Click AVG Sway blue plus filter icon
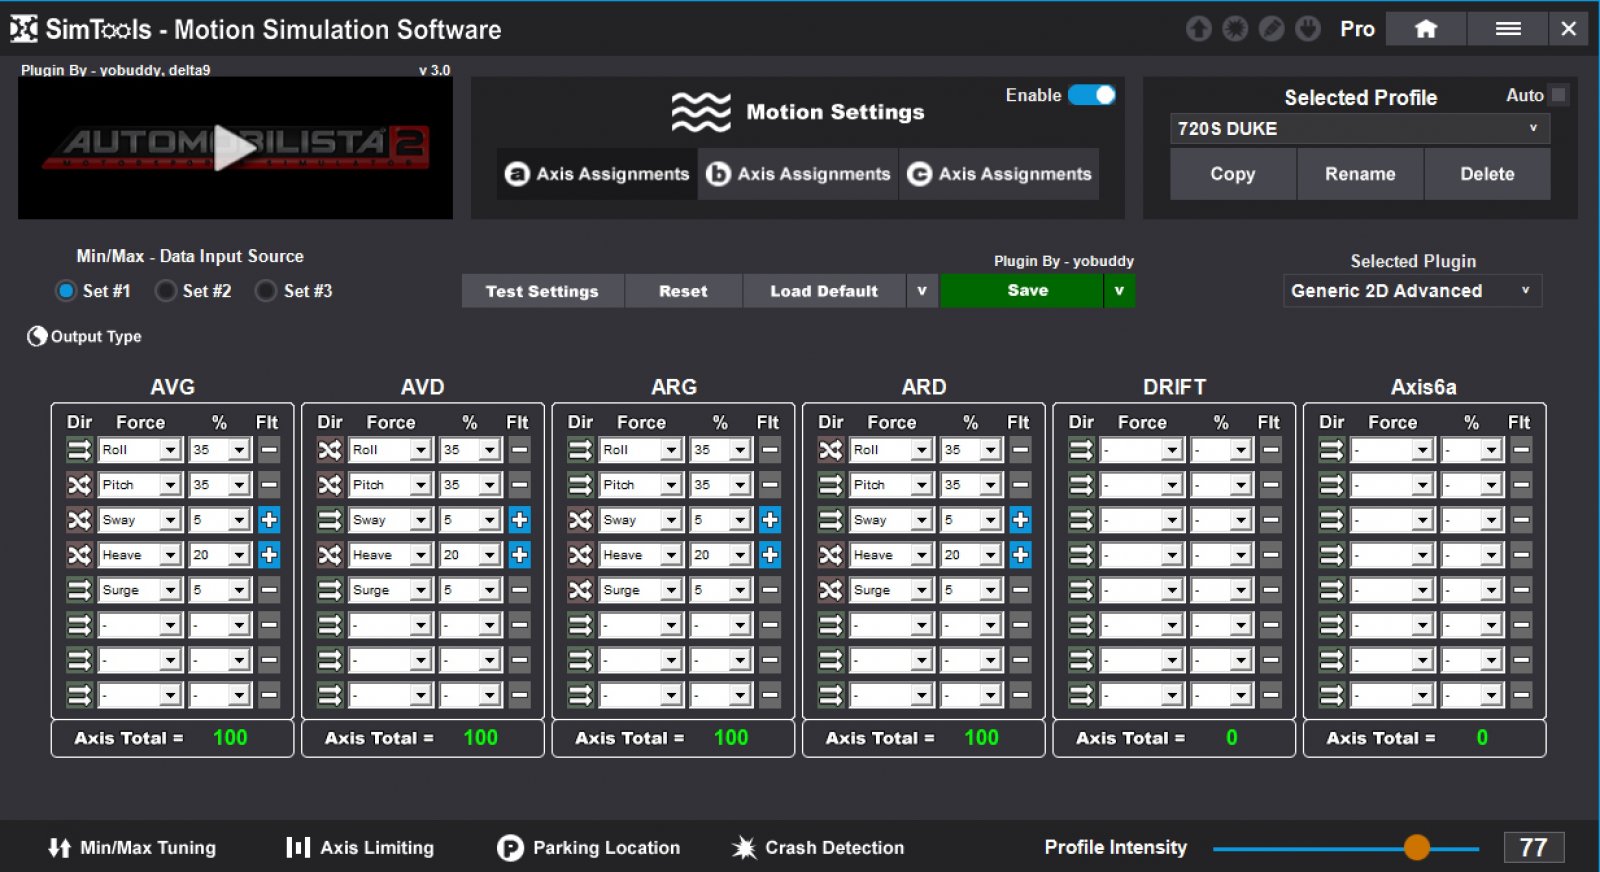 click(269, 520)
